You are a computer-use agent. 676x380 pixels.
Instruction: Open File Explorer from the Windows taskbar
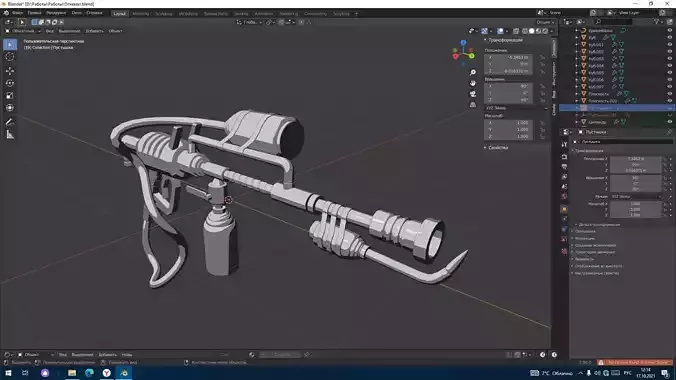tap(72, 373)
